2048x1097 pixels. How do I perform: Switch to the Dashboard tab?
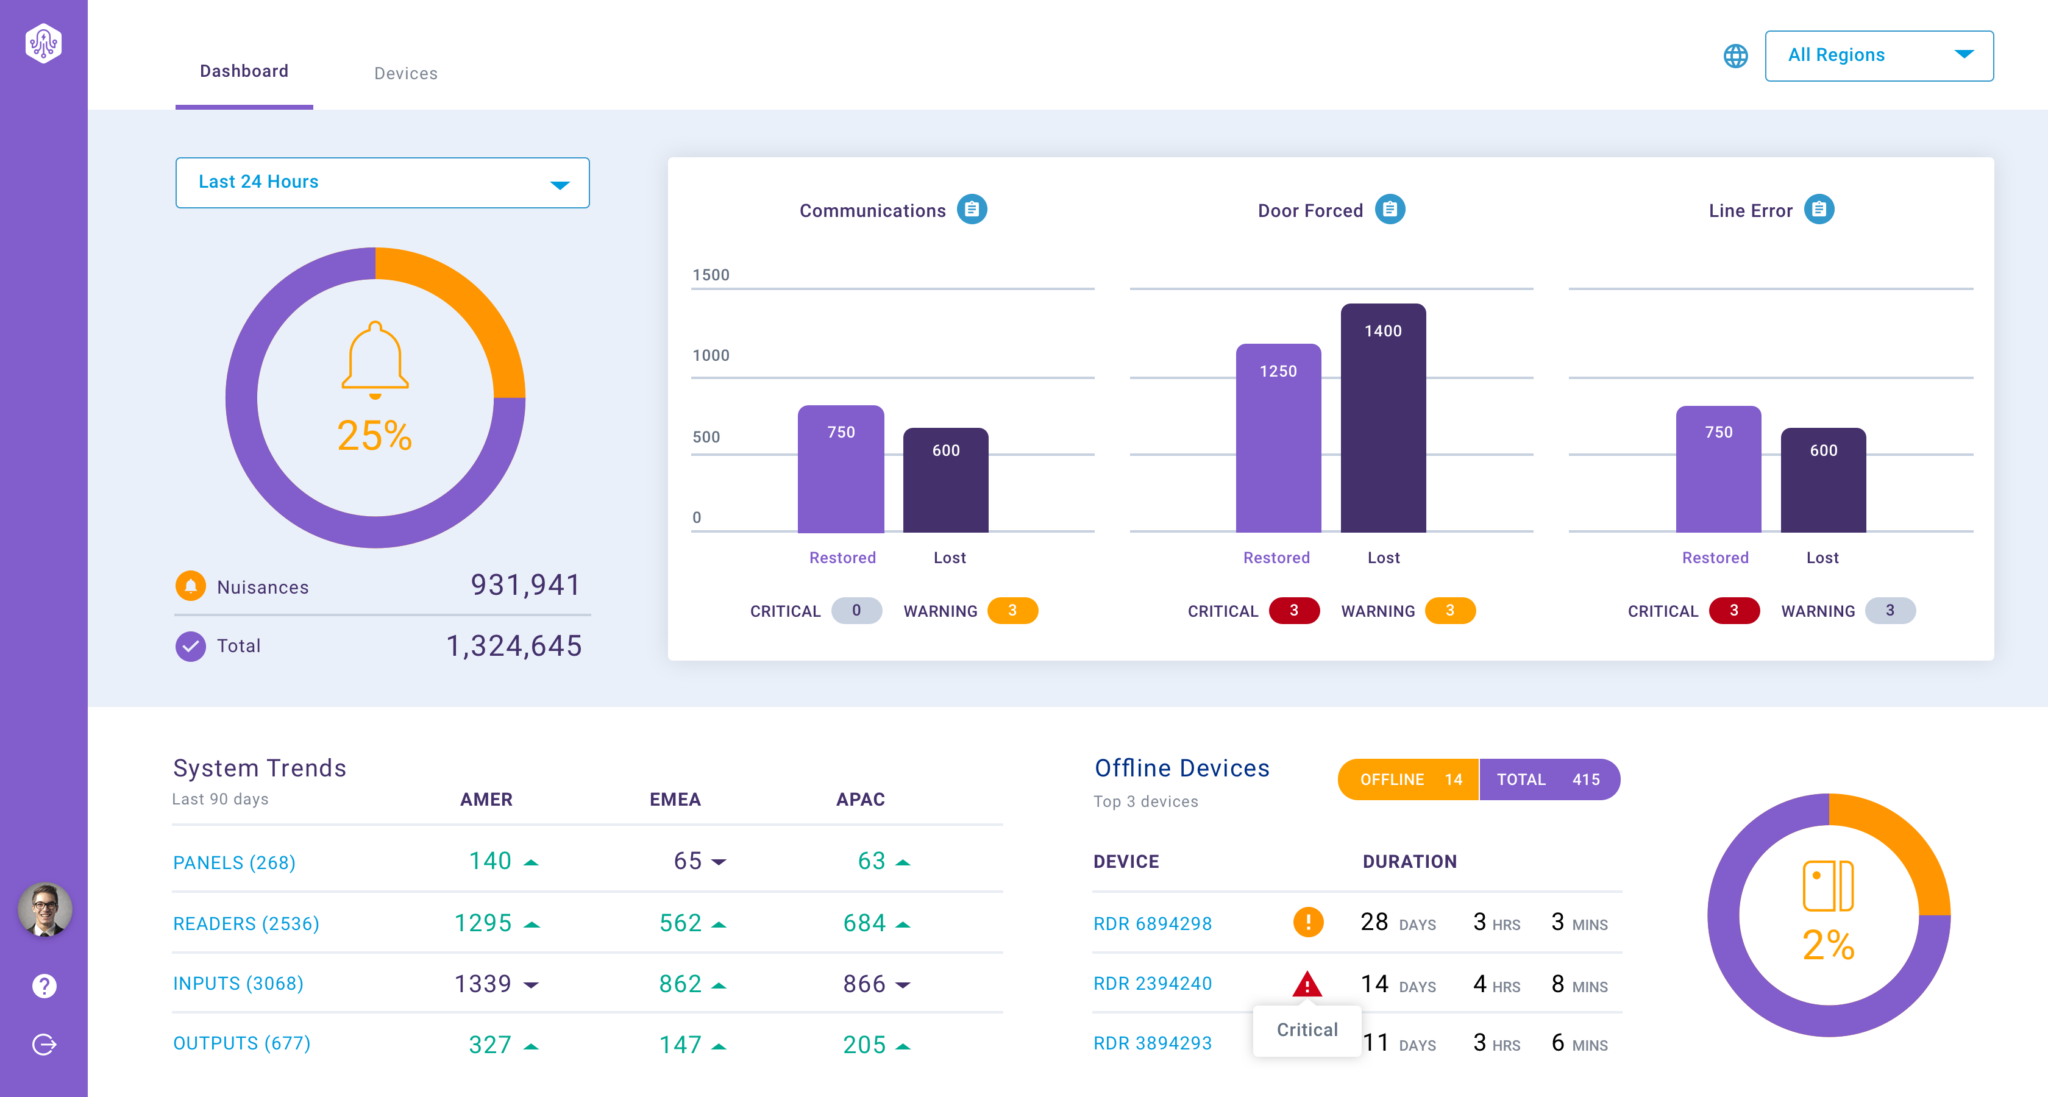[x=244, y=71]
